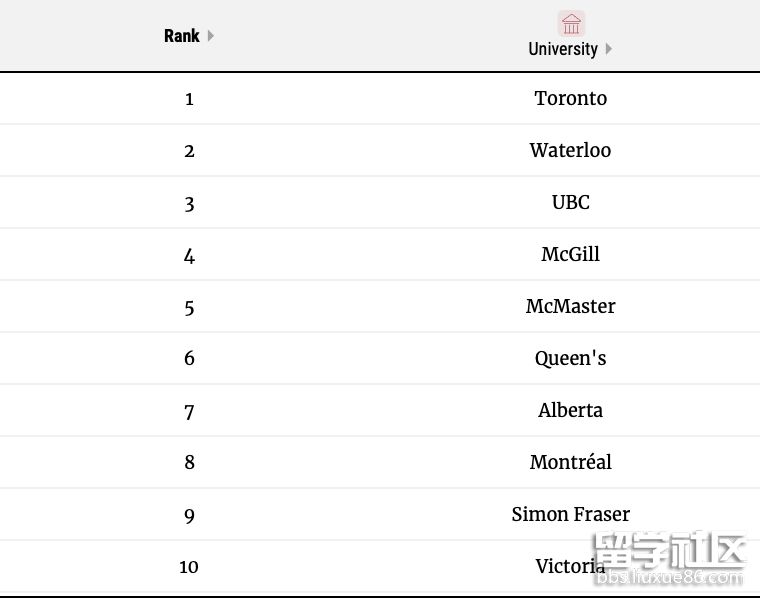Click rank number 5 cell
This screenshot has width=760, height=599.
click(x=189, y=308)
